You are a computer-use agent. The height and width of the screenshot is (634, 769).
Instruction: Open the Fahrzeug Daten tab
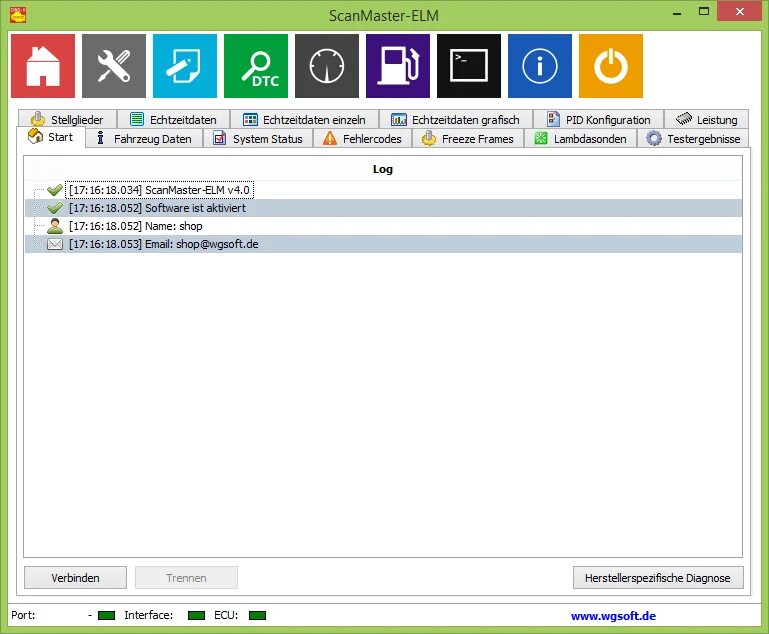point(145,139)
